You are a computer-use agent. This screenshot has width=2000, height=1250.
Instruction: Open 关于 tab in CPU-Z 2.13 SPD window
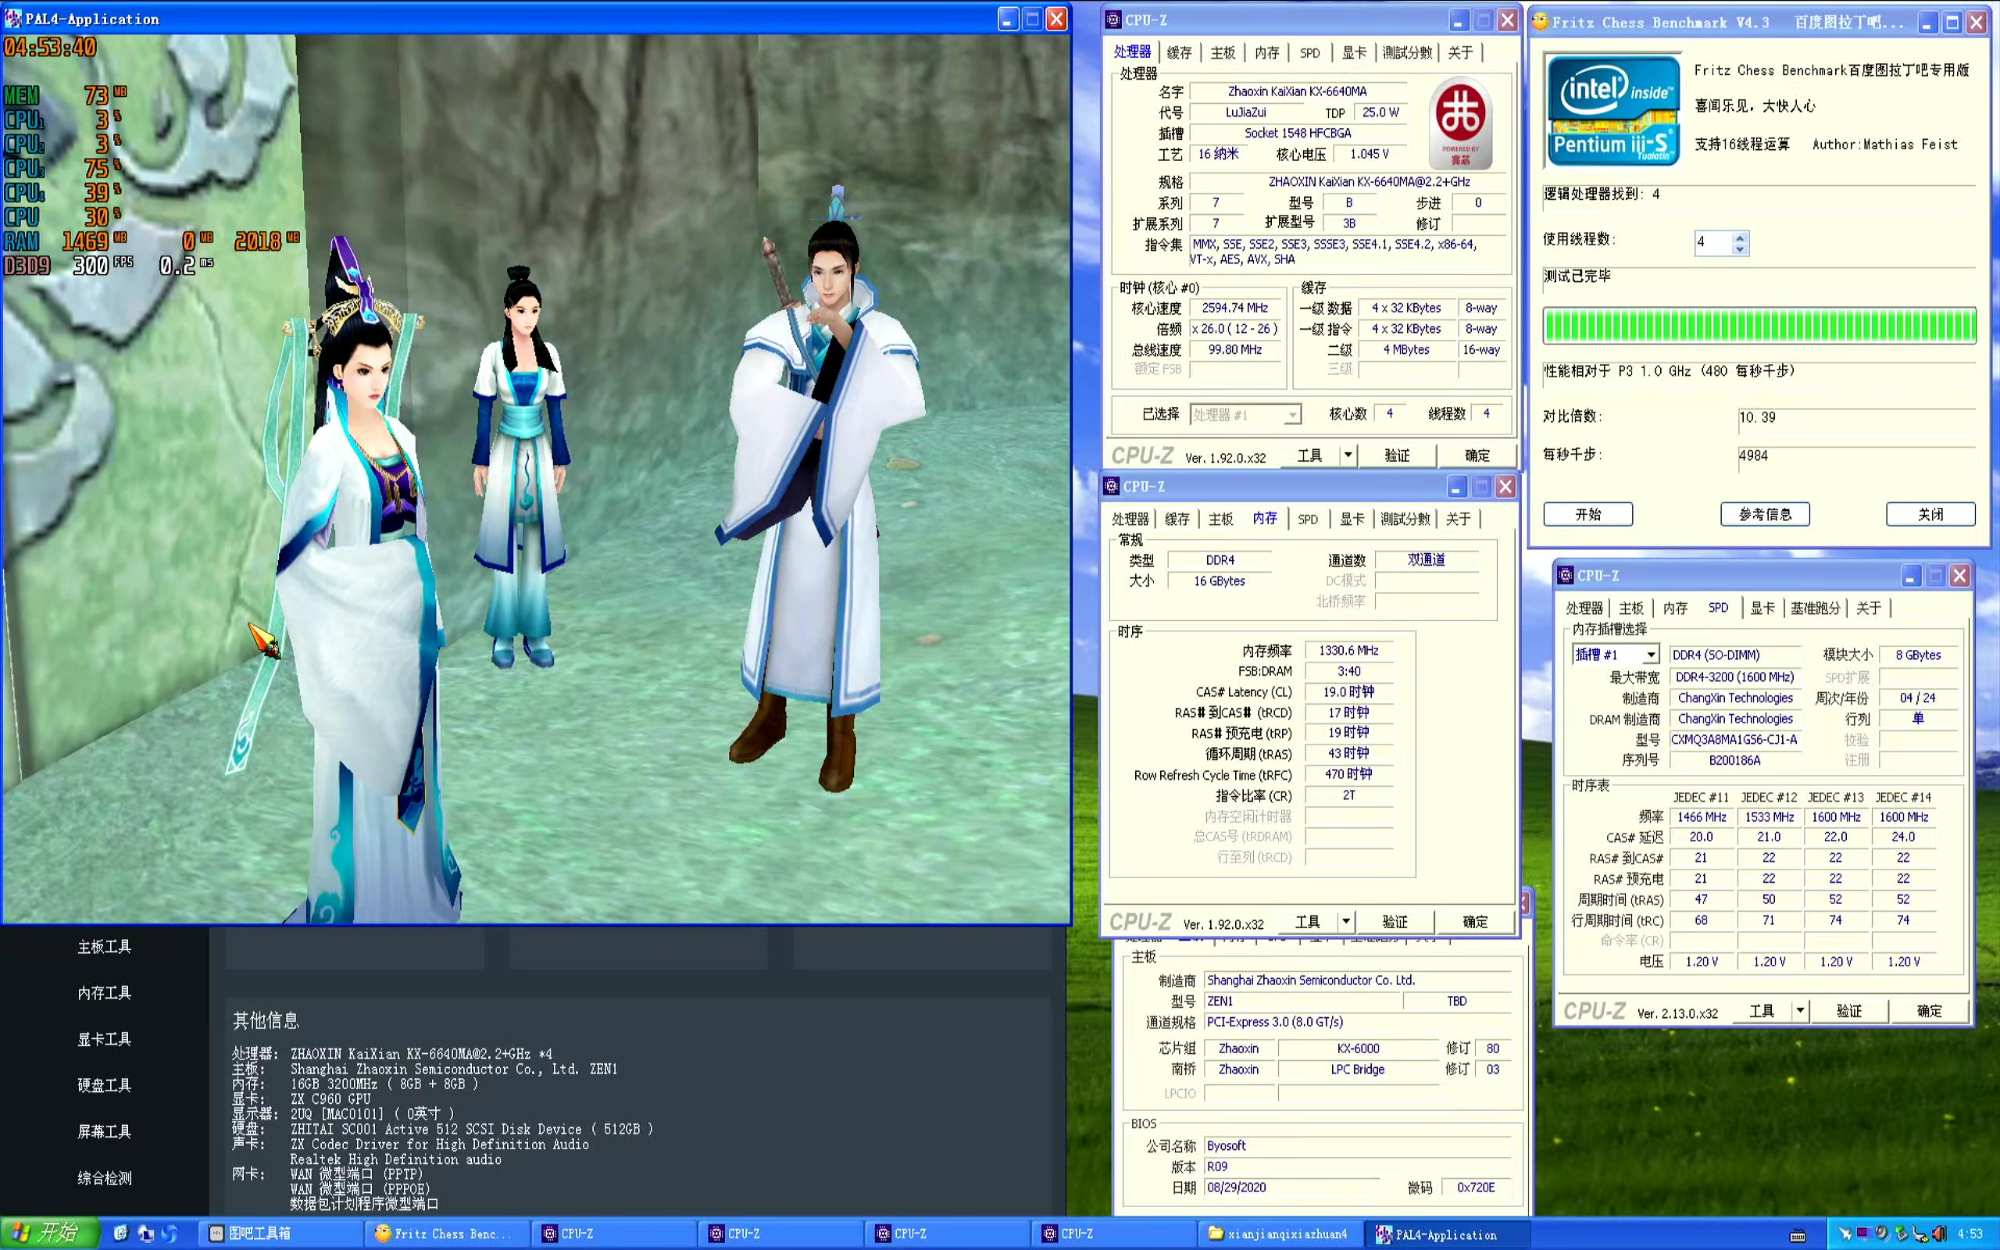(1868, 608)
